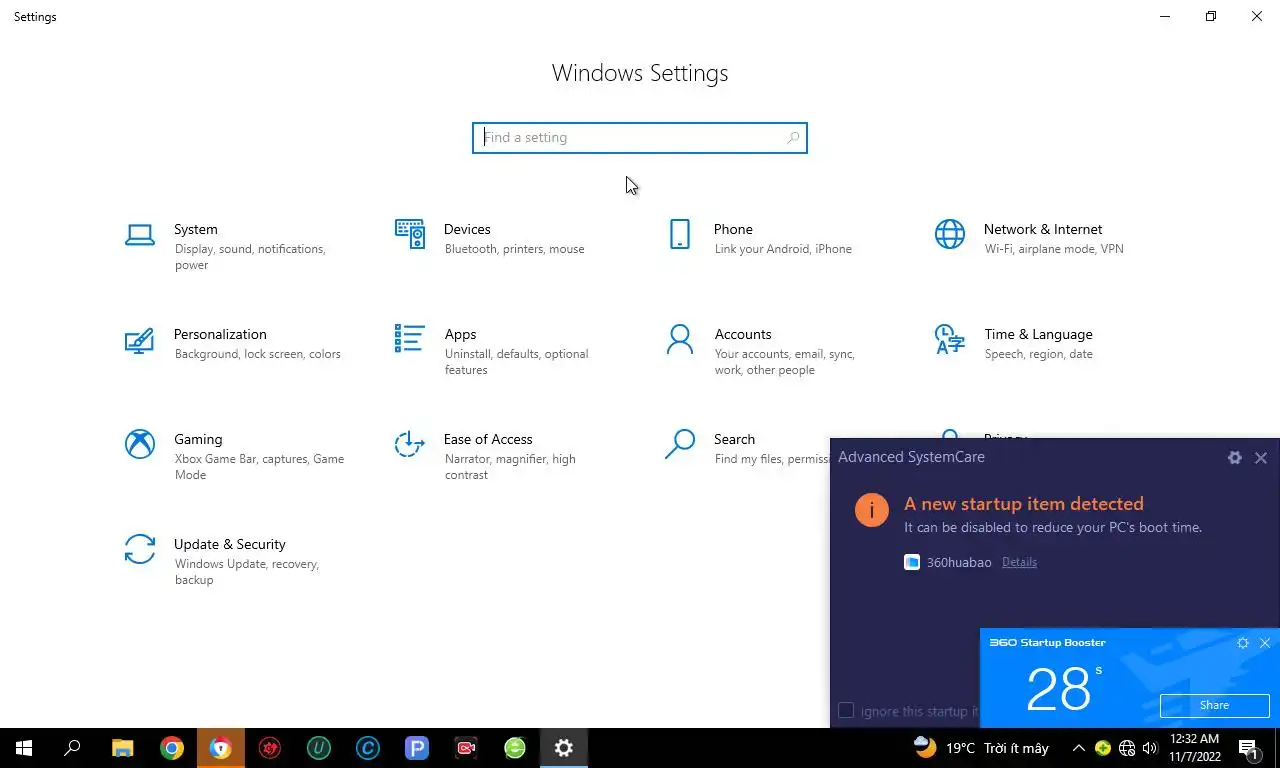Click the System heading text

pyautogui.click(x=195, y=229)
